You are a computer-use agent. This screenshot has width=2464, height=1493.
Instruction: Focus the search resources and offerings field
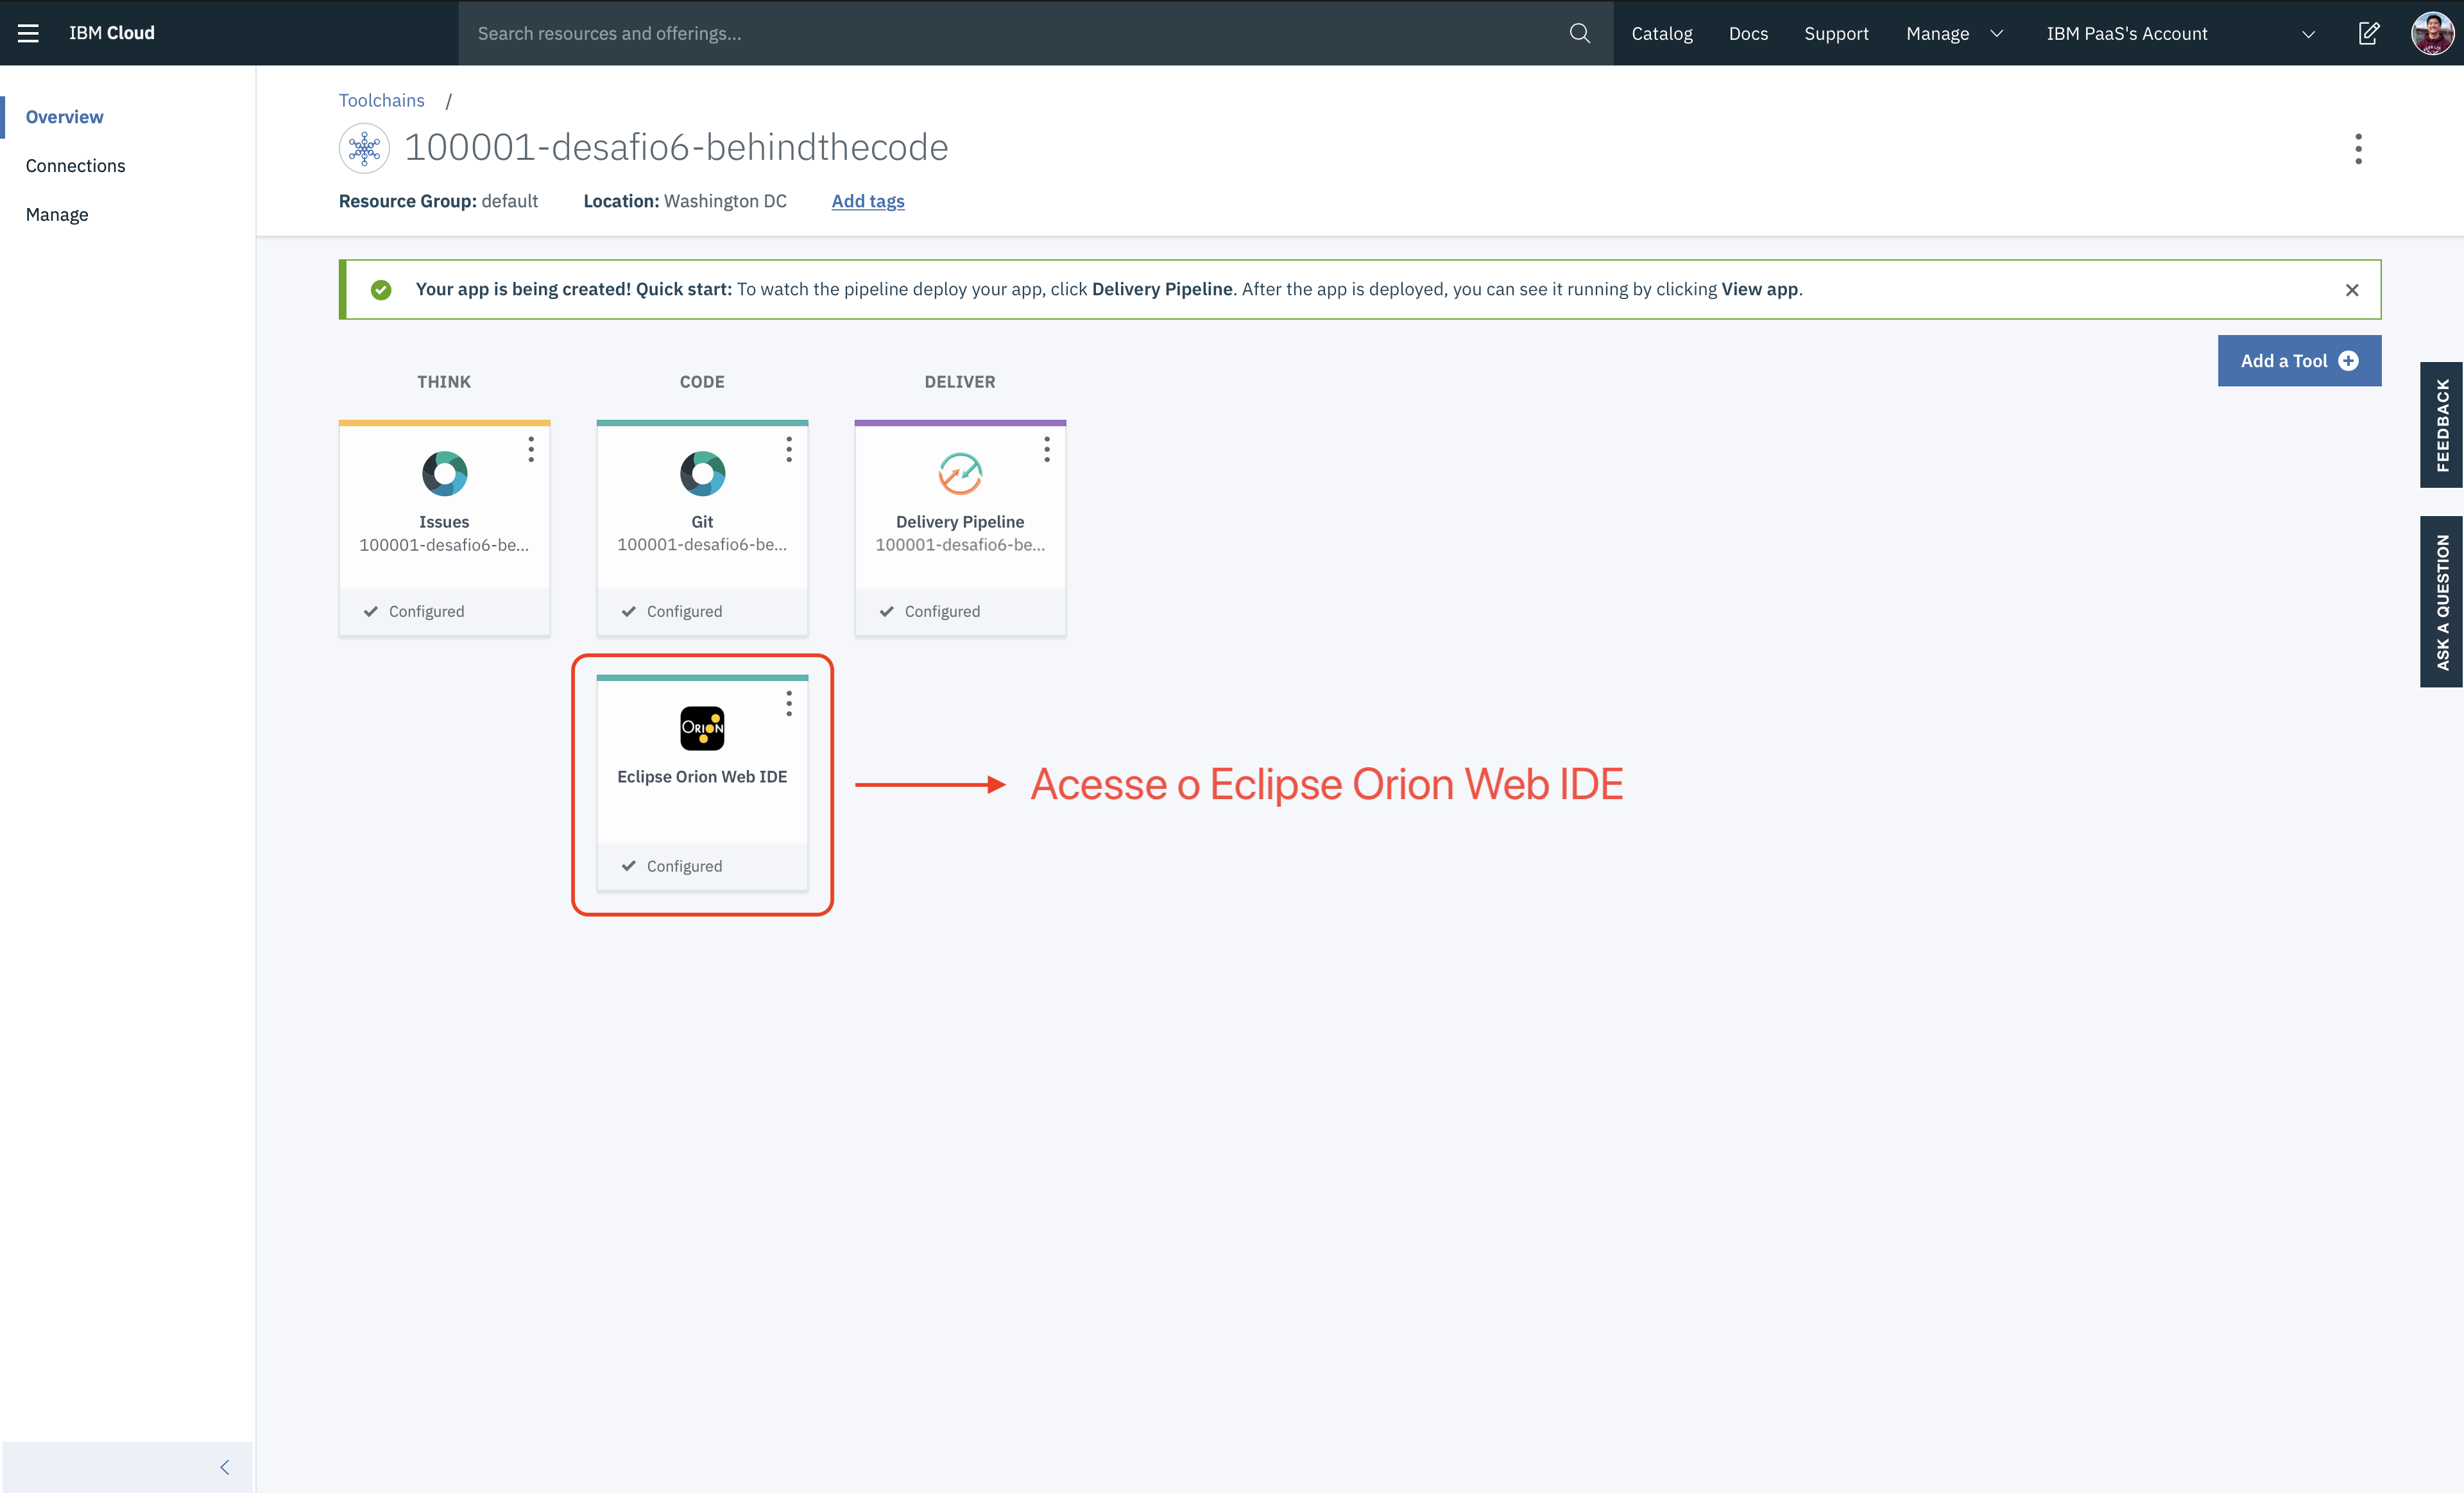(1000, 33)
